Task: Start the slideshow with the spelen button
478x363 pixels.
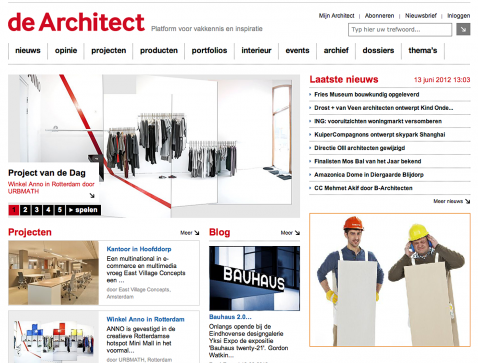Action: coord(83,210)
